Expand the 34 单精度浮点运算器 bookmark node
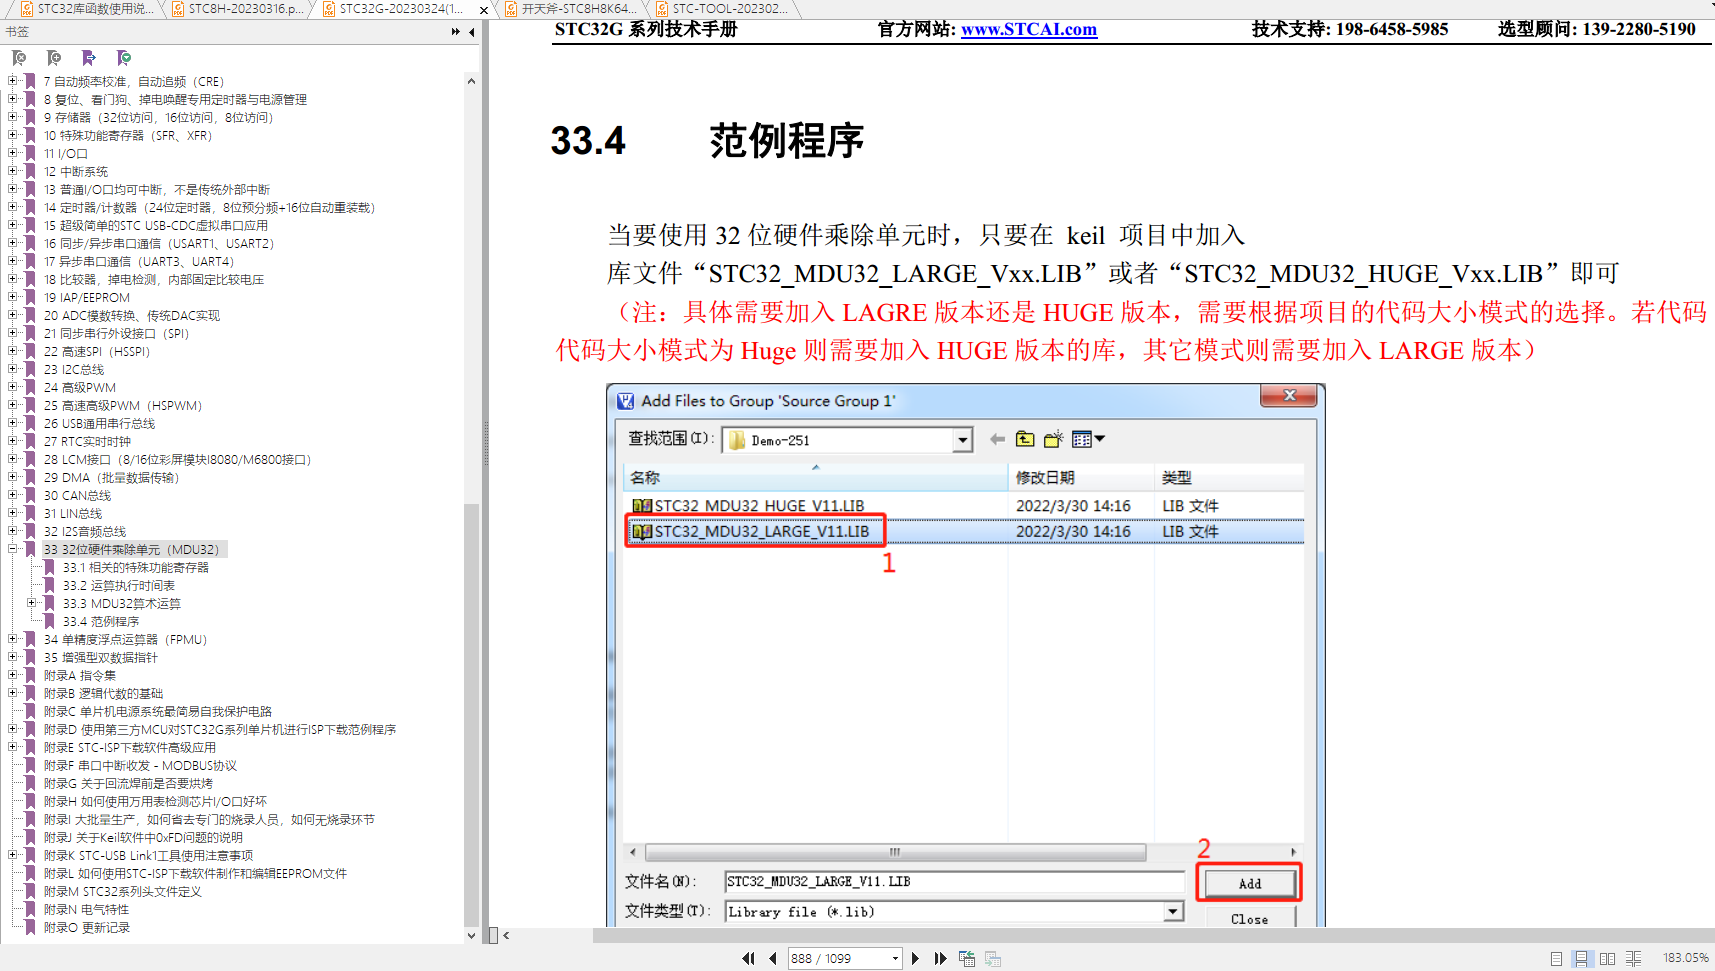 point(13,639)
